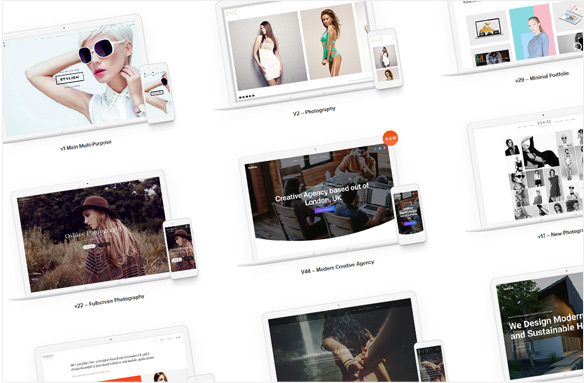
Task: Click the purple button in the Creative Agency hero
Action: (324, 210)
